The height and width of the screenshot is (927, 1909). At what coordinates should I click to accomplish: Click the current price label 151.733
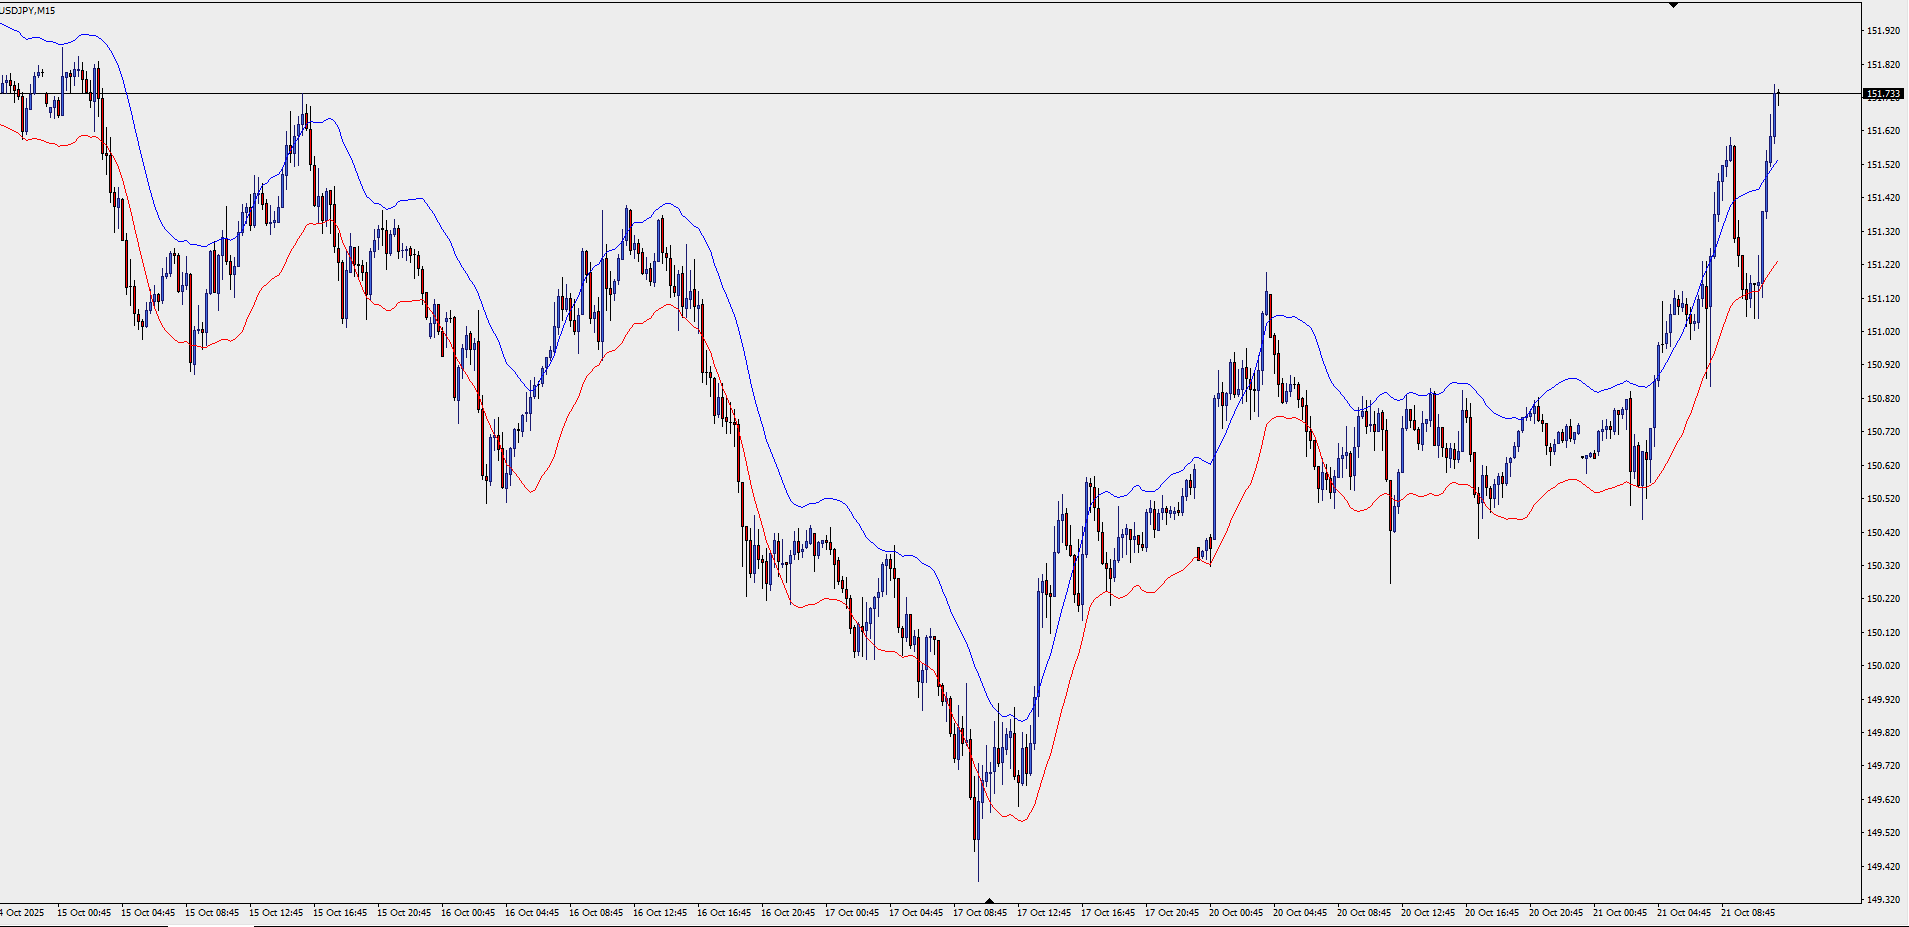1883,94
